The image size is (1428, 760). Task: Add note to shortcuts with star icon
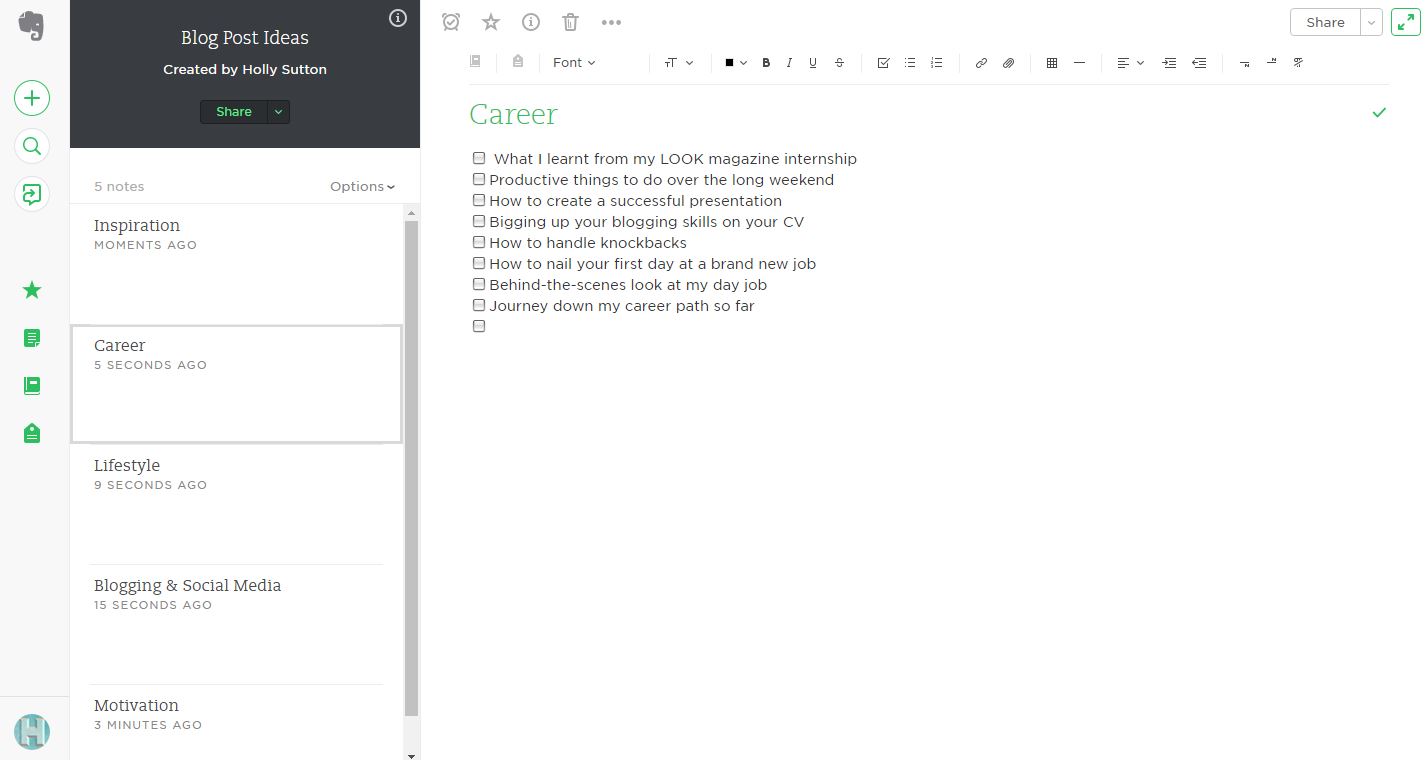(x=491, y=22)
